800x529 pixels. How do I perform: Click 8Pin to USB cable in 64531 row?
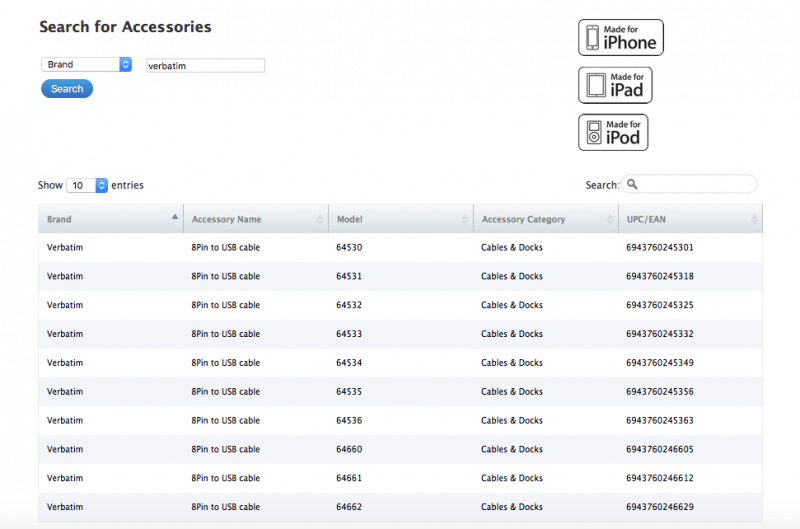point(226,276)
